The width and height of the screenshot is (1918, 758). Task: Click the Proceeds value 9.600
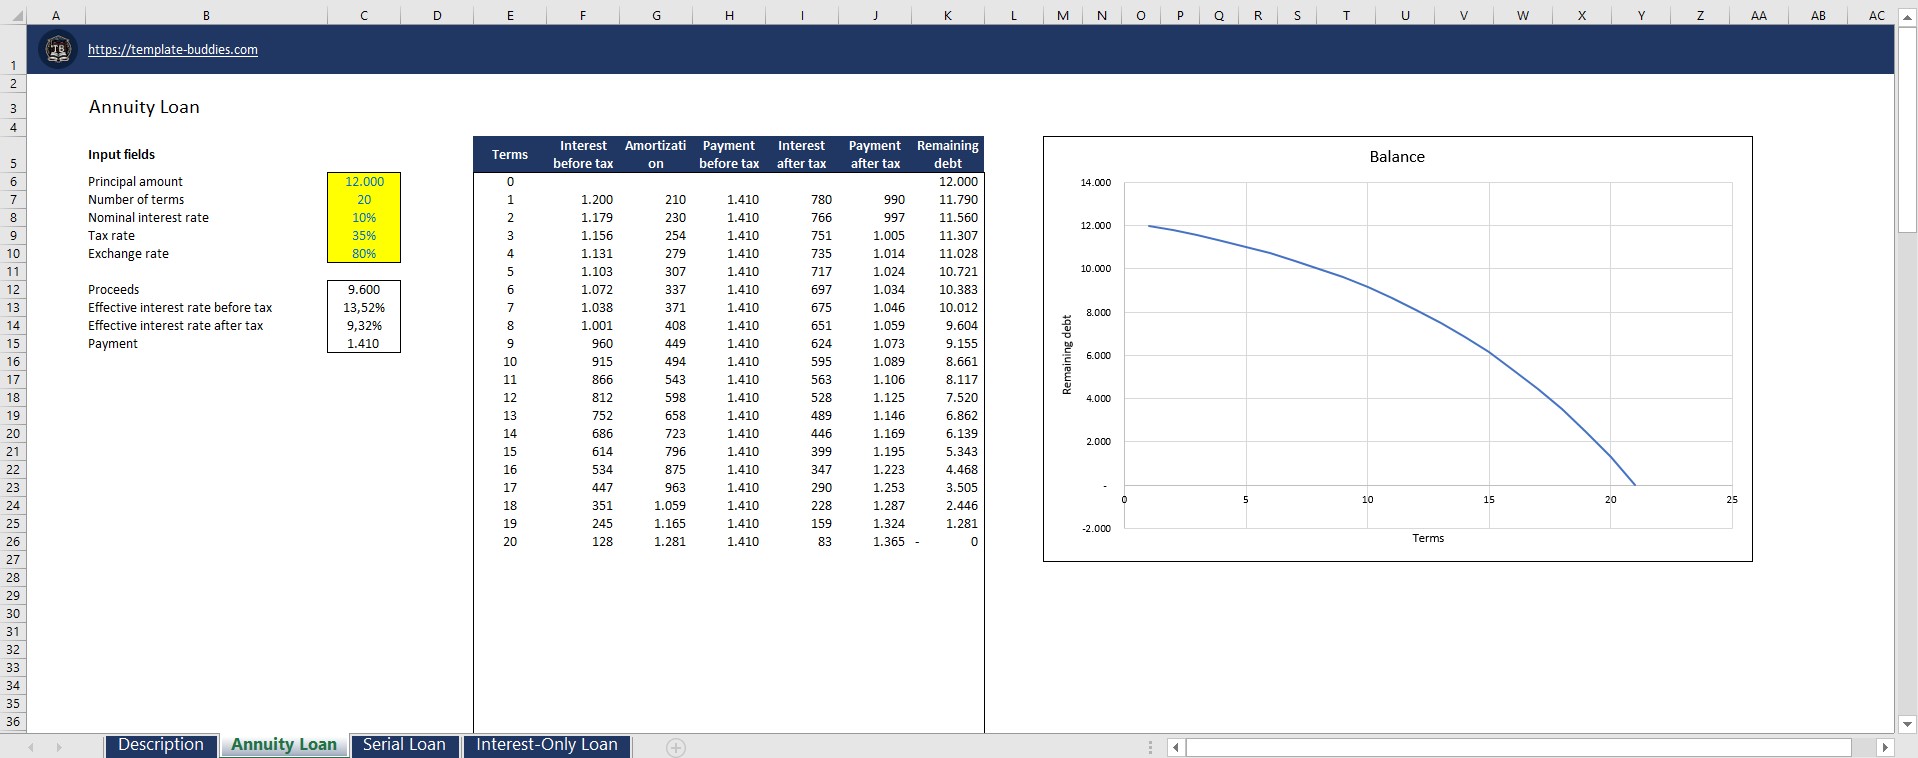(x=364, y=290)
